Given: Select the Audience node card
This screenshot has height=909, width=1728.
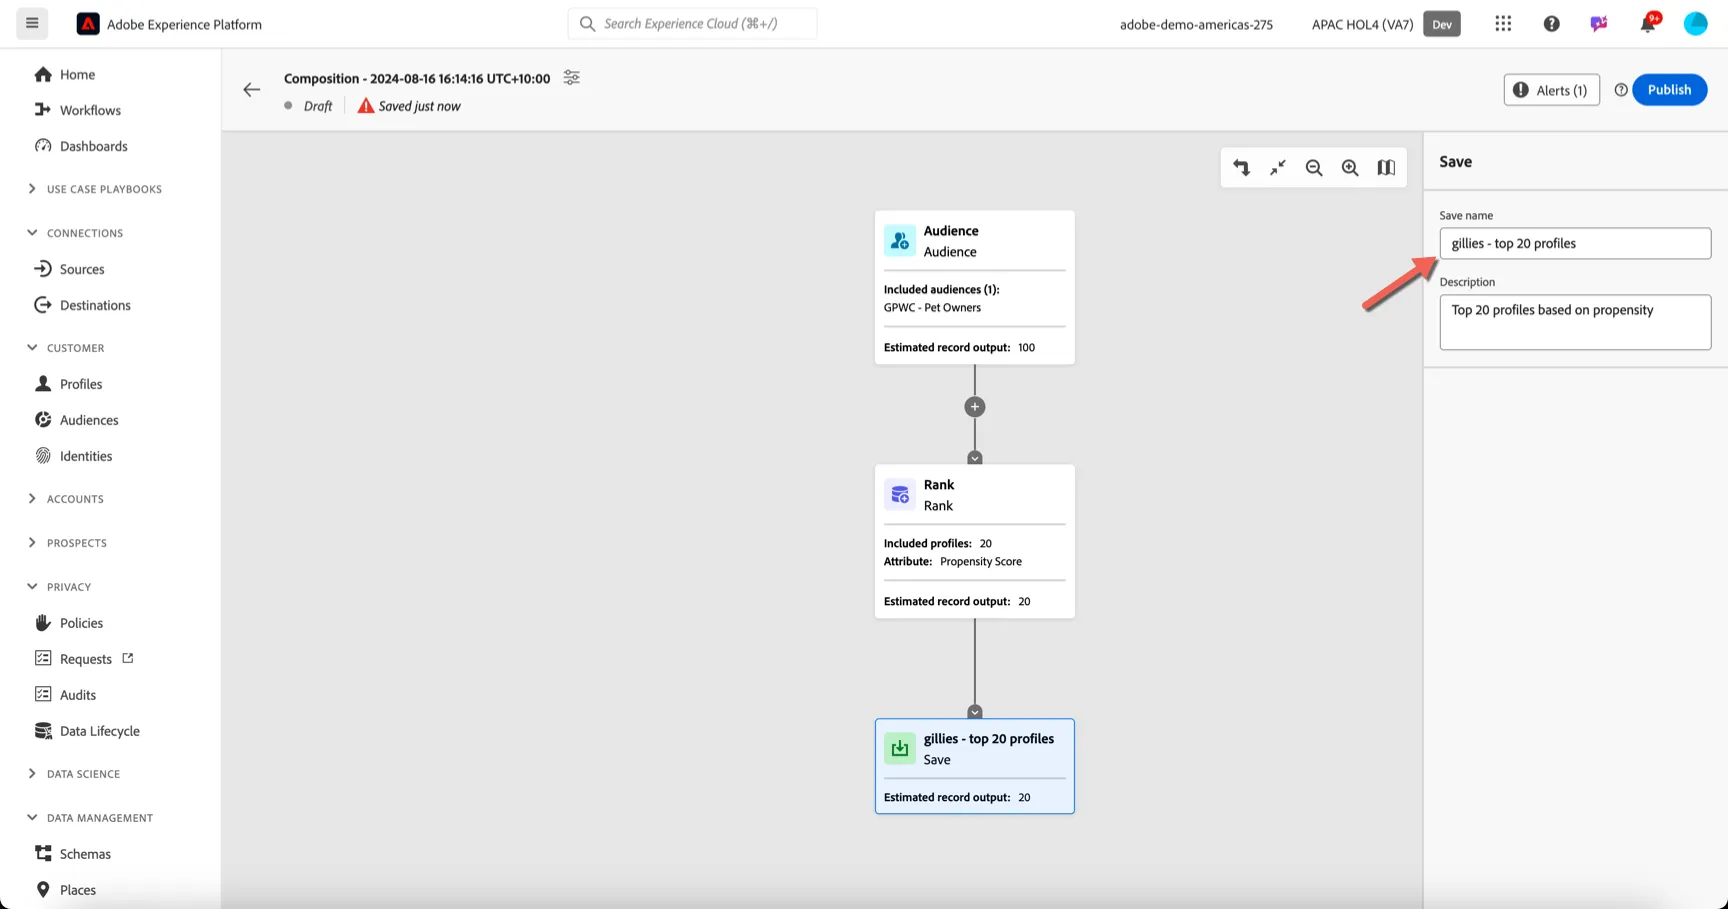Looking at the screenshot, I should point(975,287).
